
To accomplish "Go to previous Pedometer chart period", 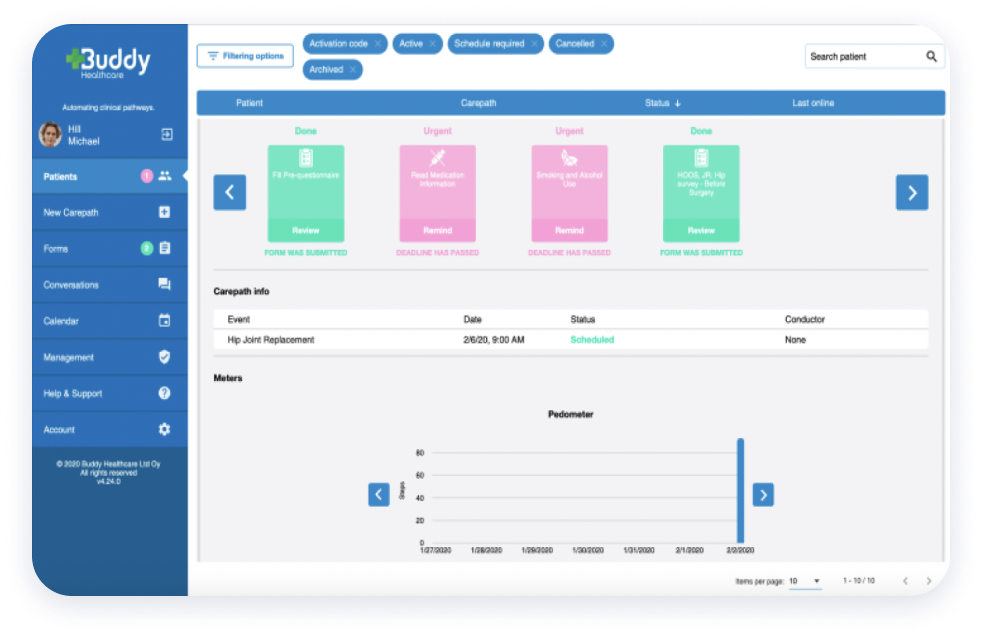I will click(x=379, y=494).
